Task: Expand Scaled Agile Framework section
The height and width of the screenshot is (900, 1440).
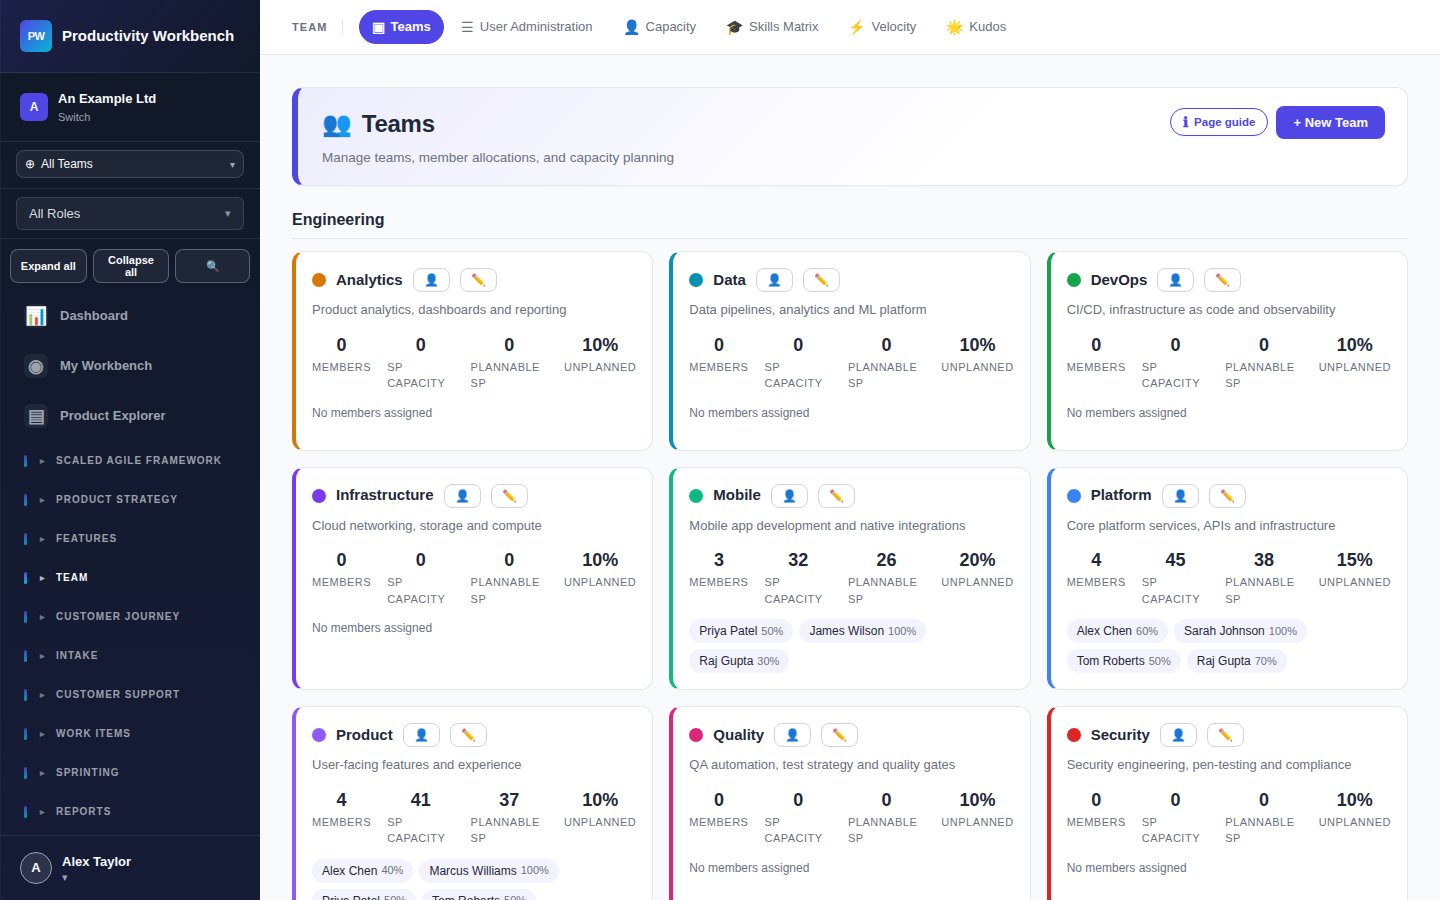Action: click(130, 461)
